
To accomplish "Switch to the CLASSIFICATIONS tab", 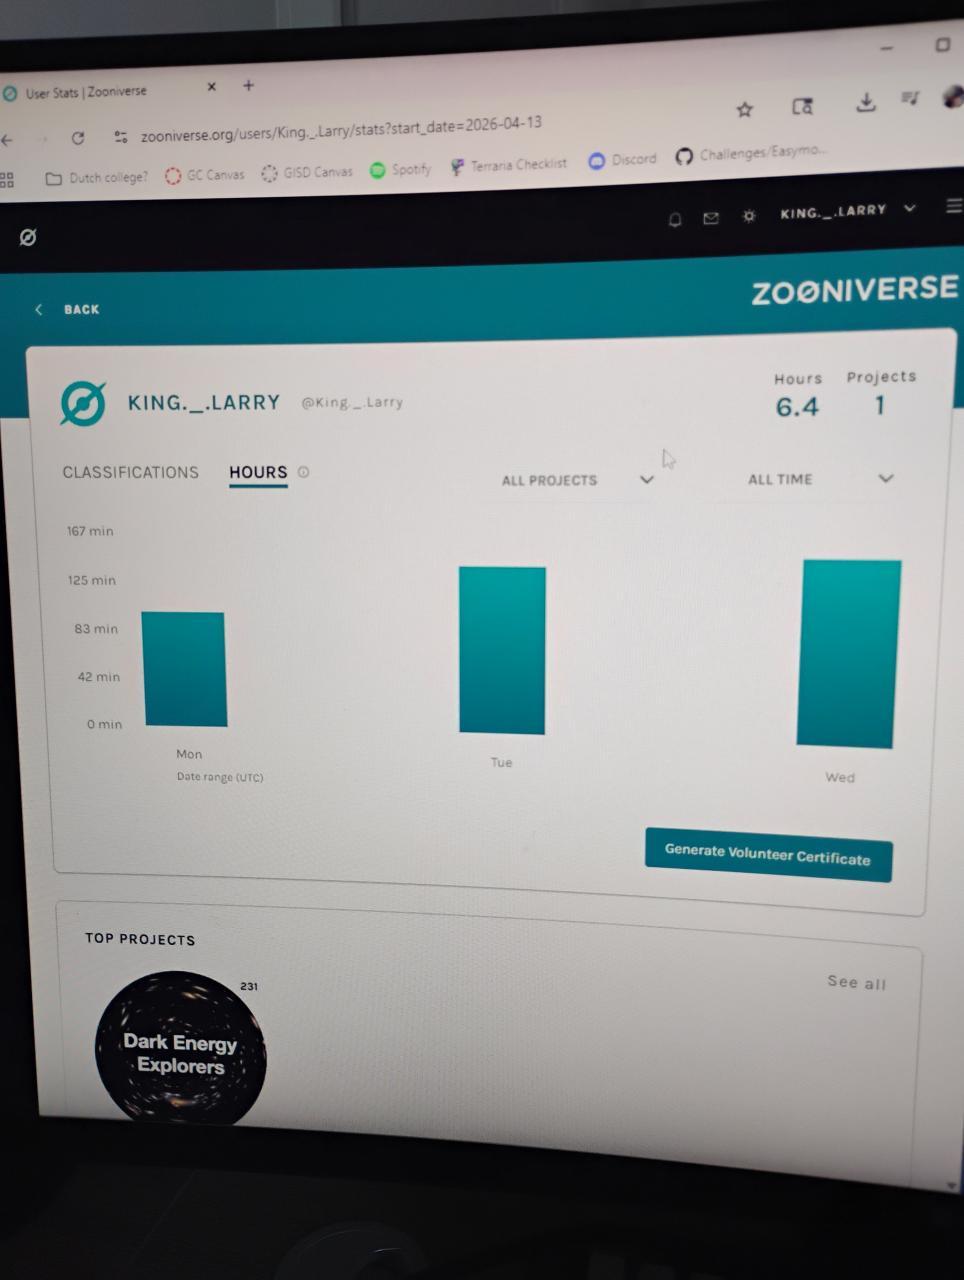I will (131, 472).
